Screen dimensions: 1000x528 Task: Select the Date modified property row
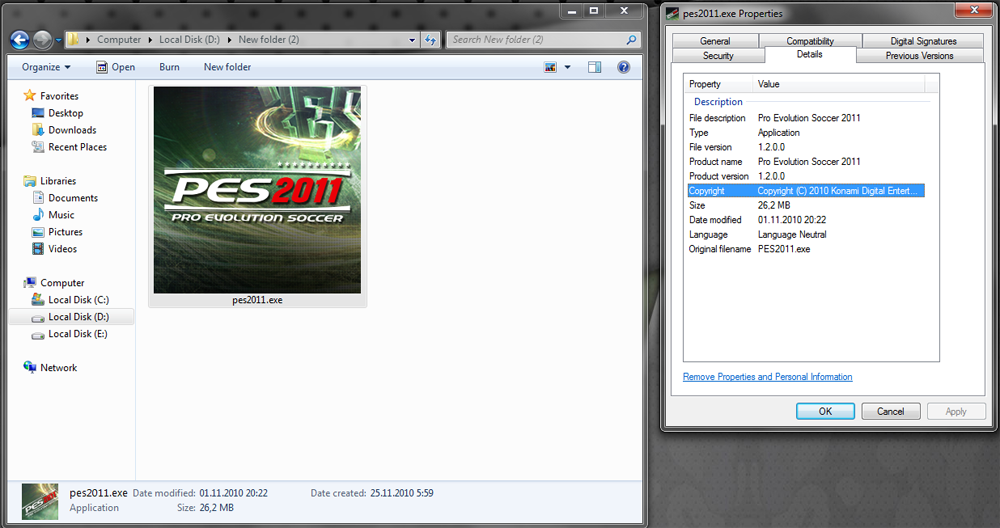(805, 220)
